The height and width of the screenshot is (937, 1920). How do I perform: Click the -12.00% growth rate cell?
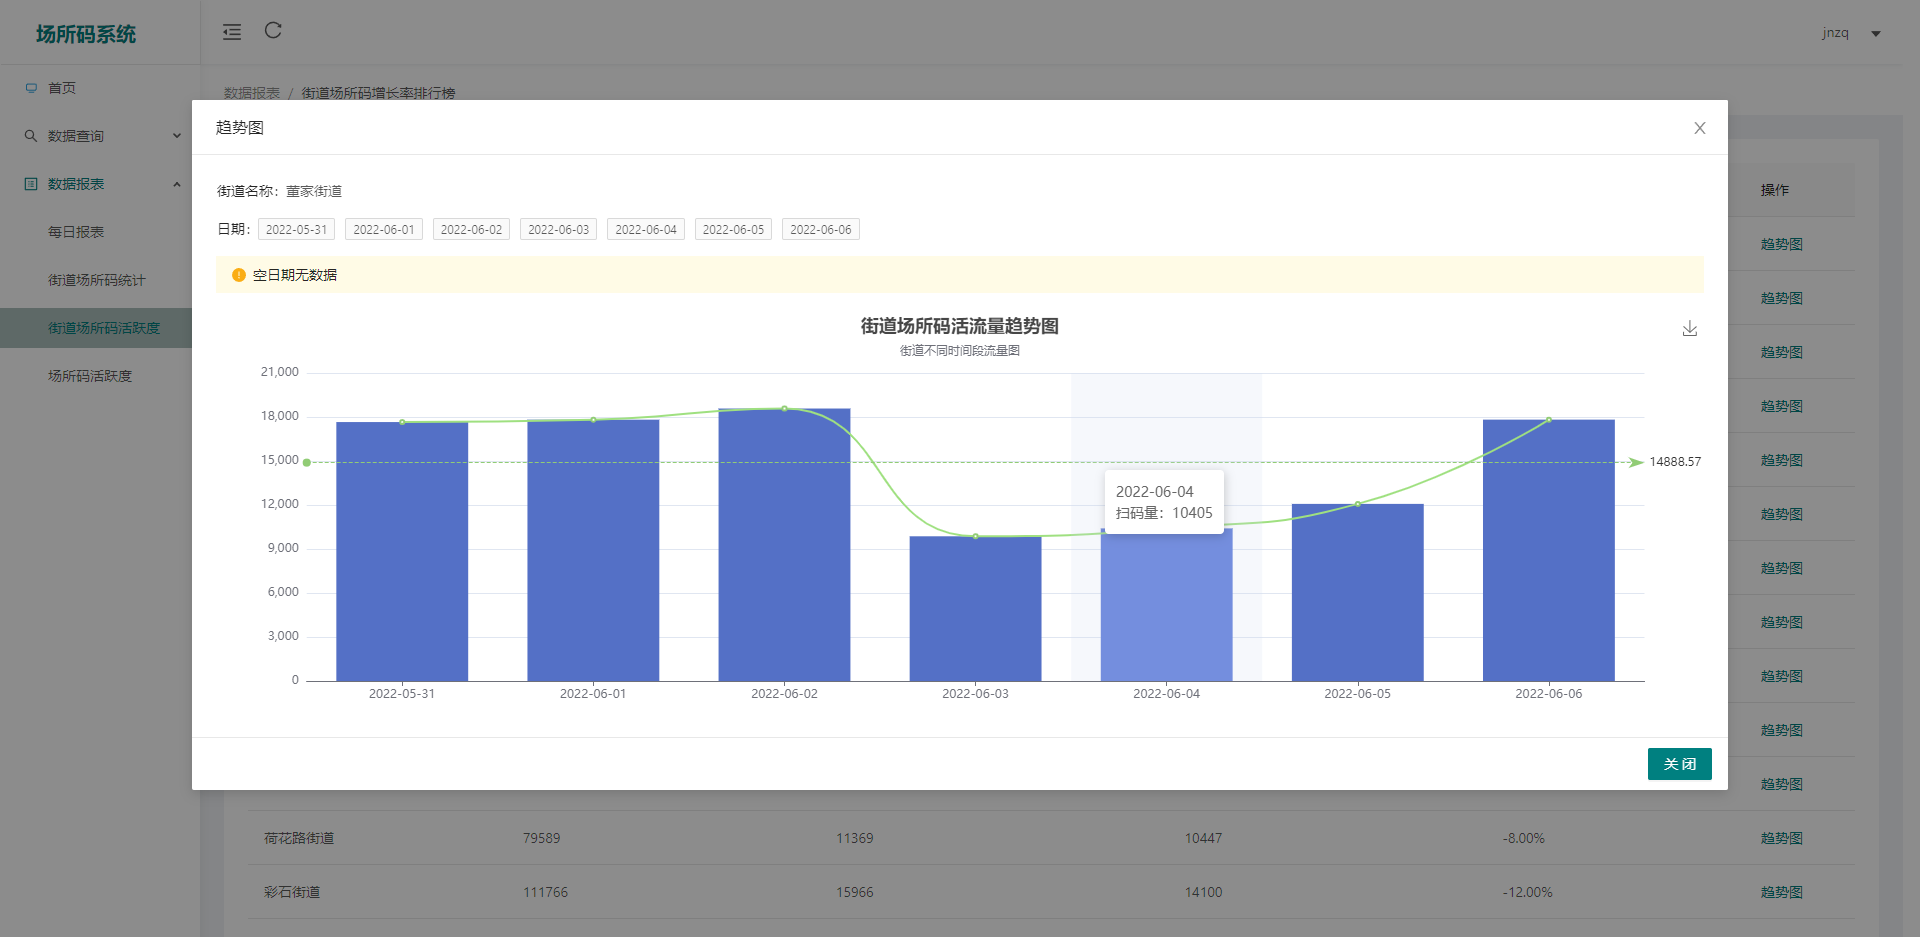click(x=1527, y=892)
